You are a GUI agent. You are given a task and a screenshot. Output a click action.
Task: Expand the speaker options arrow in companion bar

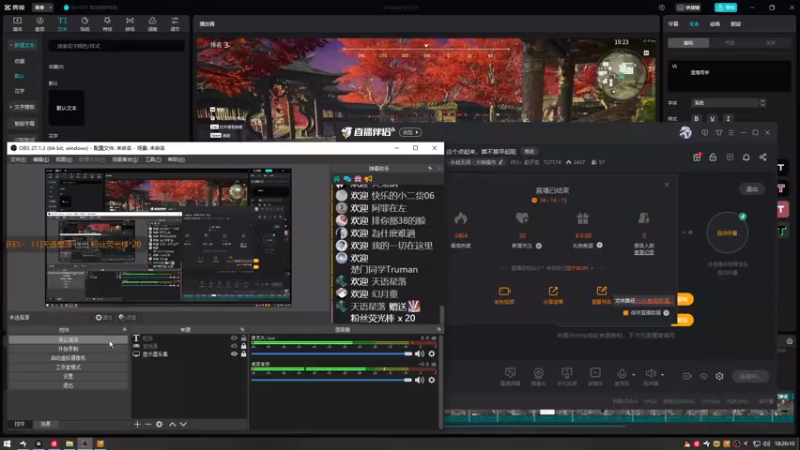tap(662, 374)
